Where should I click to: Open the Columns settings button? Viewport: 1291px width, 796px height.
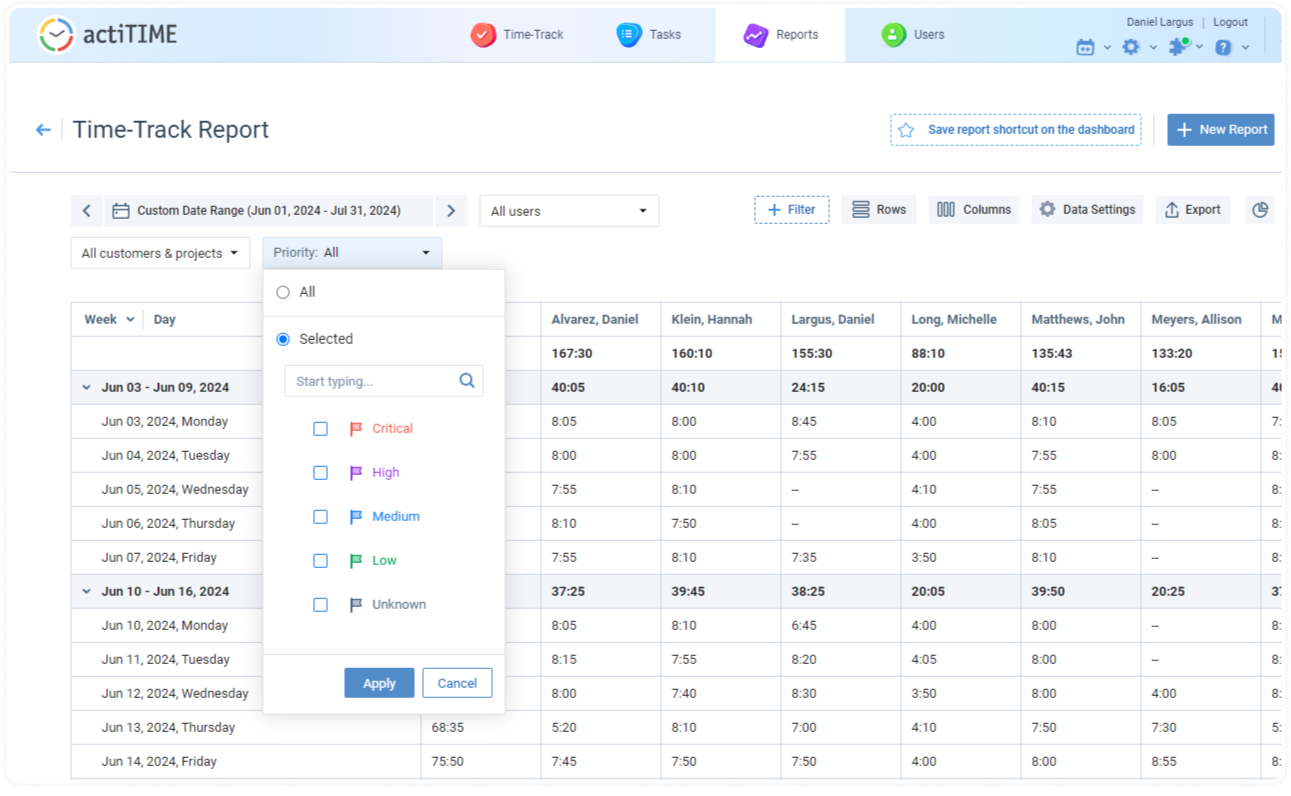tap(974, 210)
